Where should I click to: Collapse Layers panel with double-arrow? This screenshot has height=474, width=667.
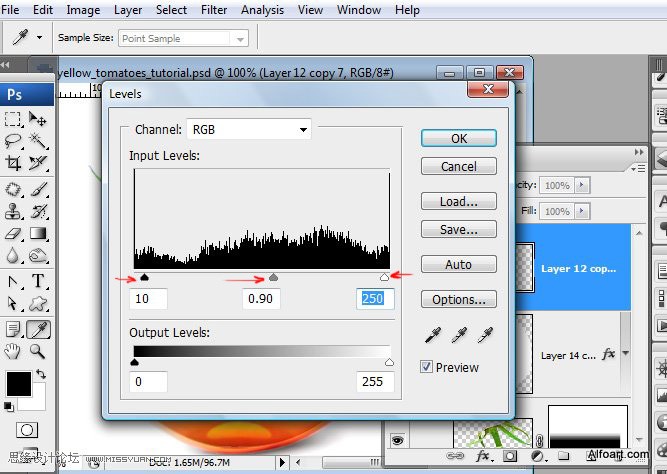tap(639, 152)
